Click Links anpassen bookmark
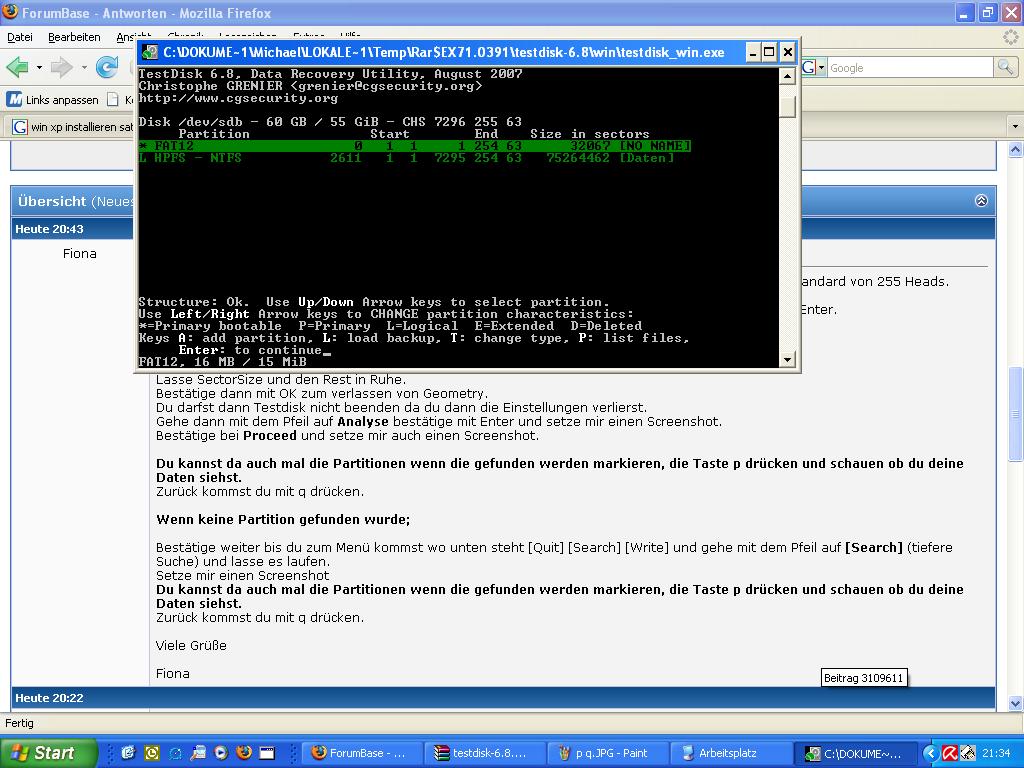The height and width of the screenshot is (768, 1024). point(53,99)
